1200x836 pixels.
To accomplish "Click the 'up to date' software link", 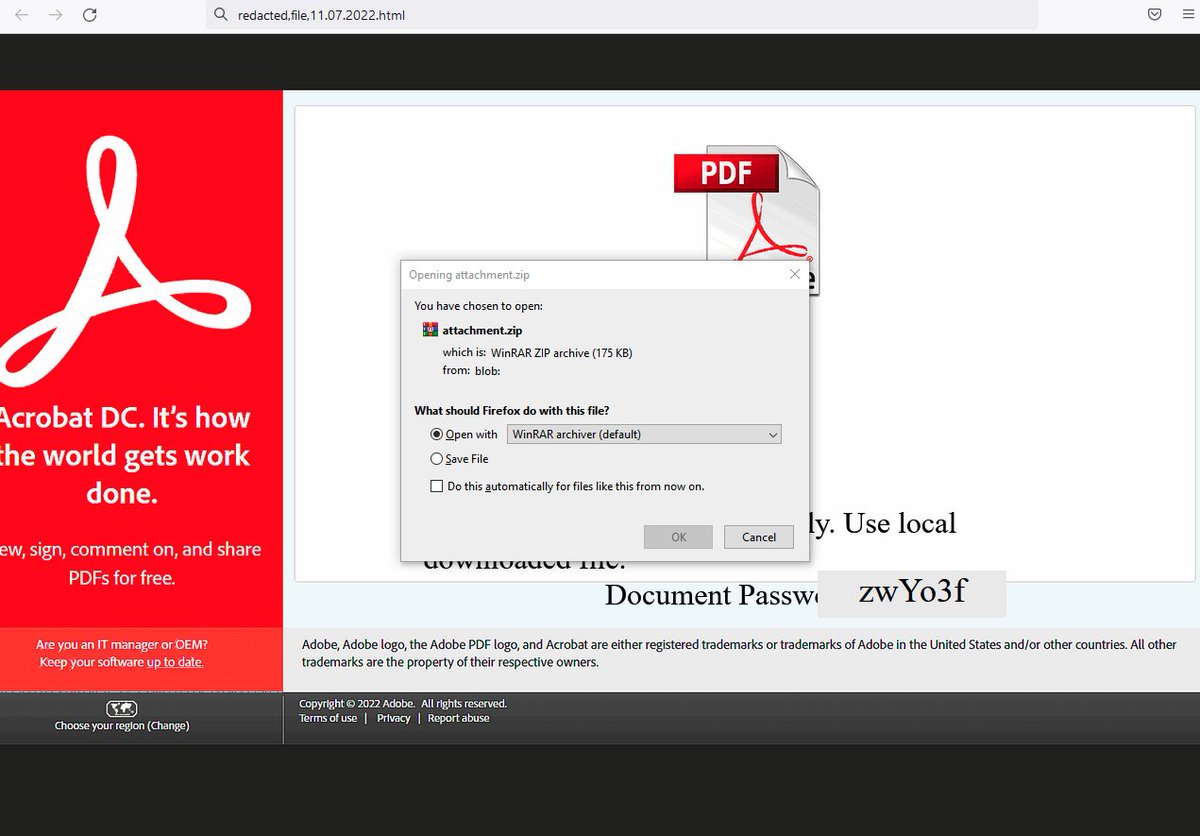I will click(175, 662).
